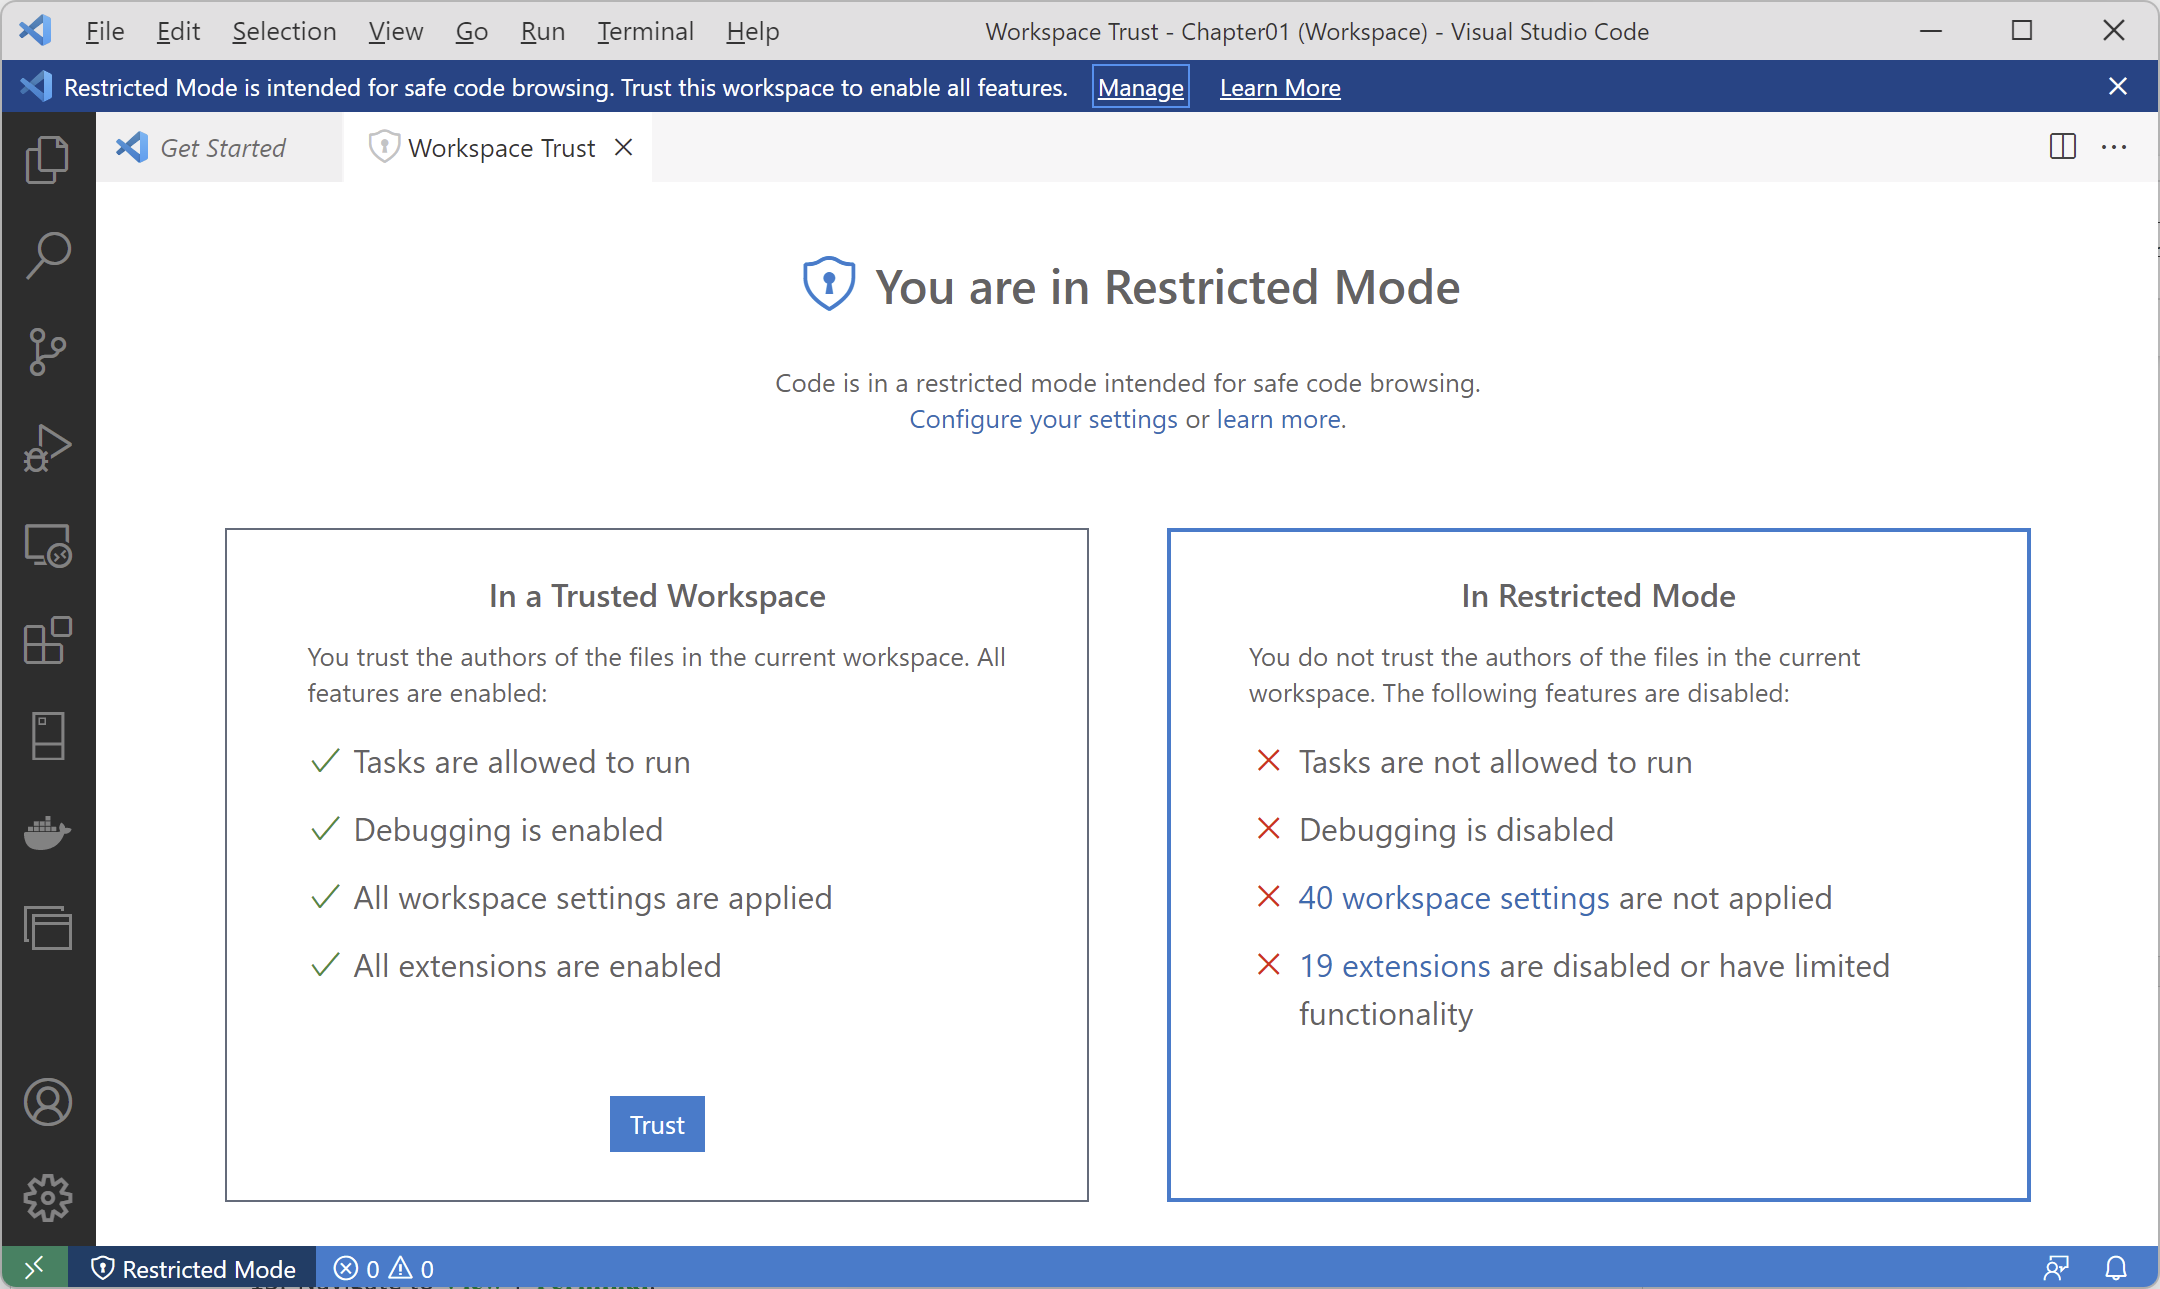Click the 'You are in Restricted Mode' heading
This screenshot has width=2160, height=1289.
[x=1168, y=287]
